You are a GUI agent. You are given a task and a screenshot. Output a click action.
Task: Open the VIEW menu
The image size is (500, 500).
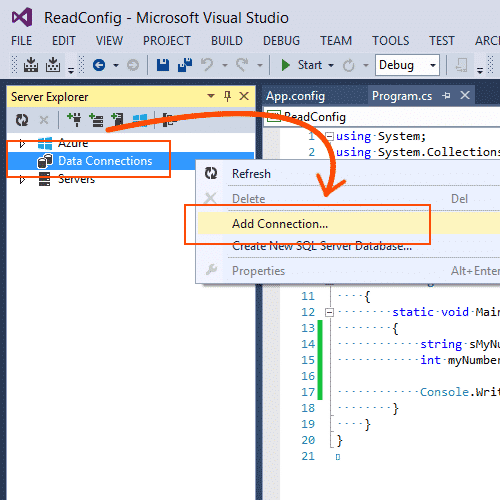click(109, 41)
